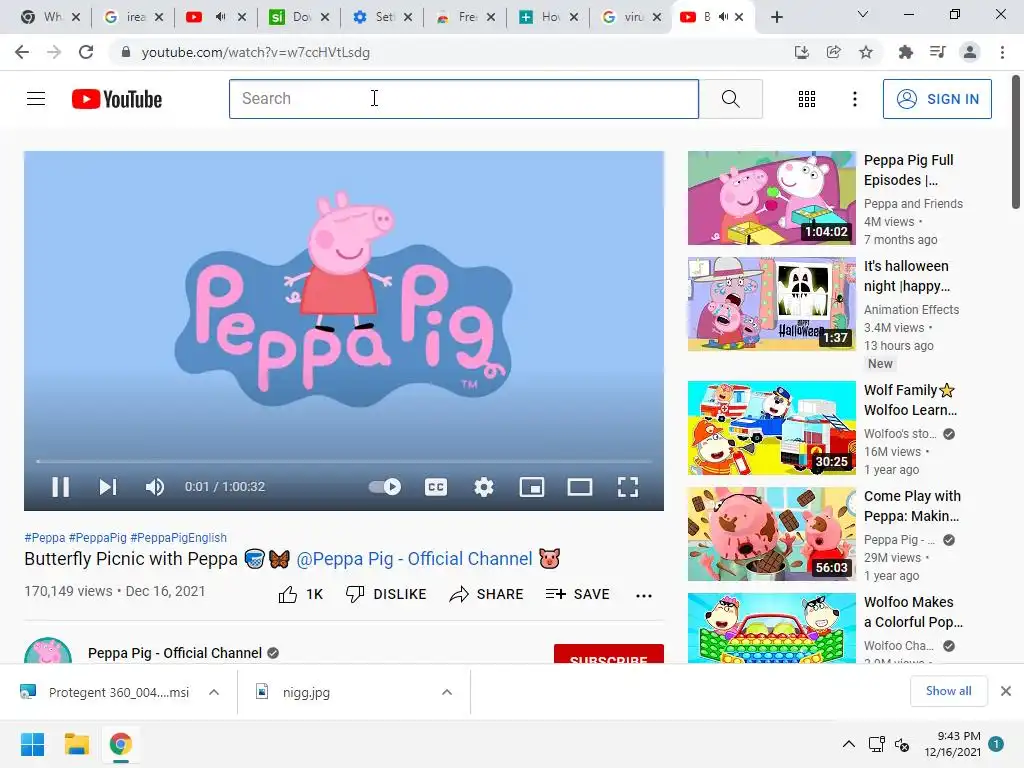Viewport: 1024px width, 768px height.
Task: Expand options for Protegent 360 msi download
Action: point(214,692)
